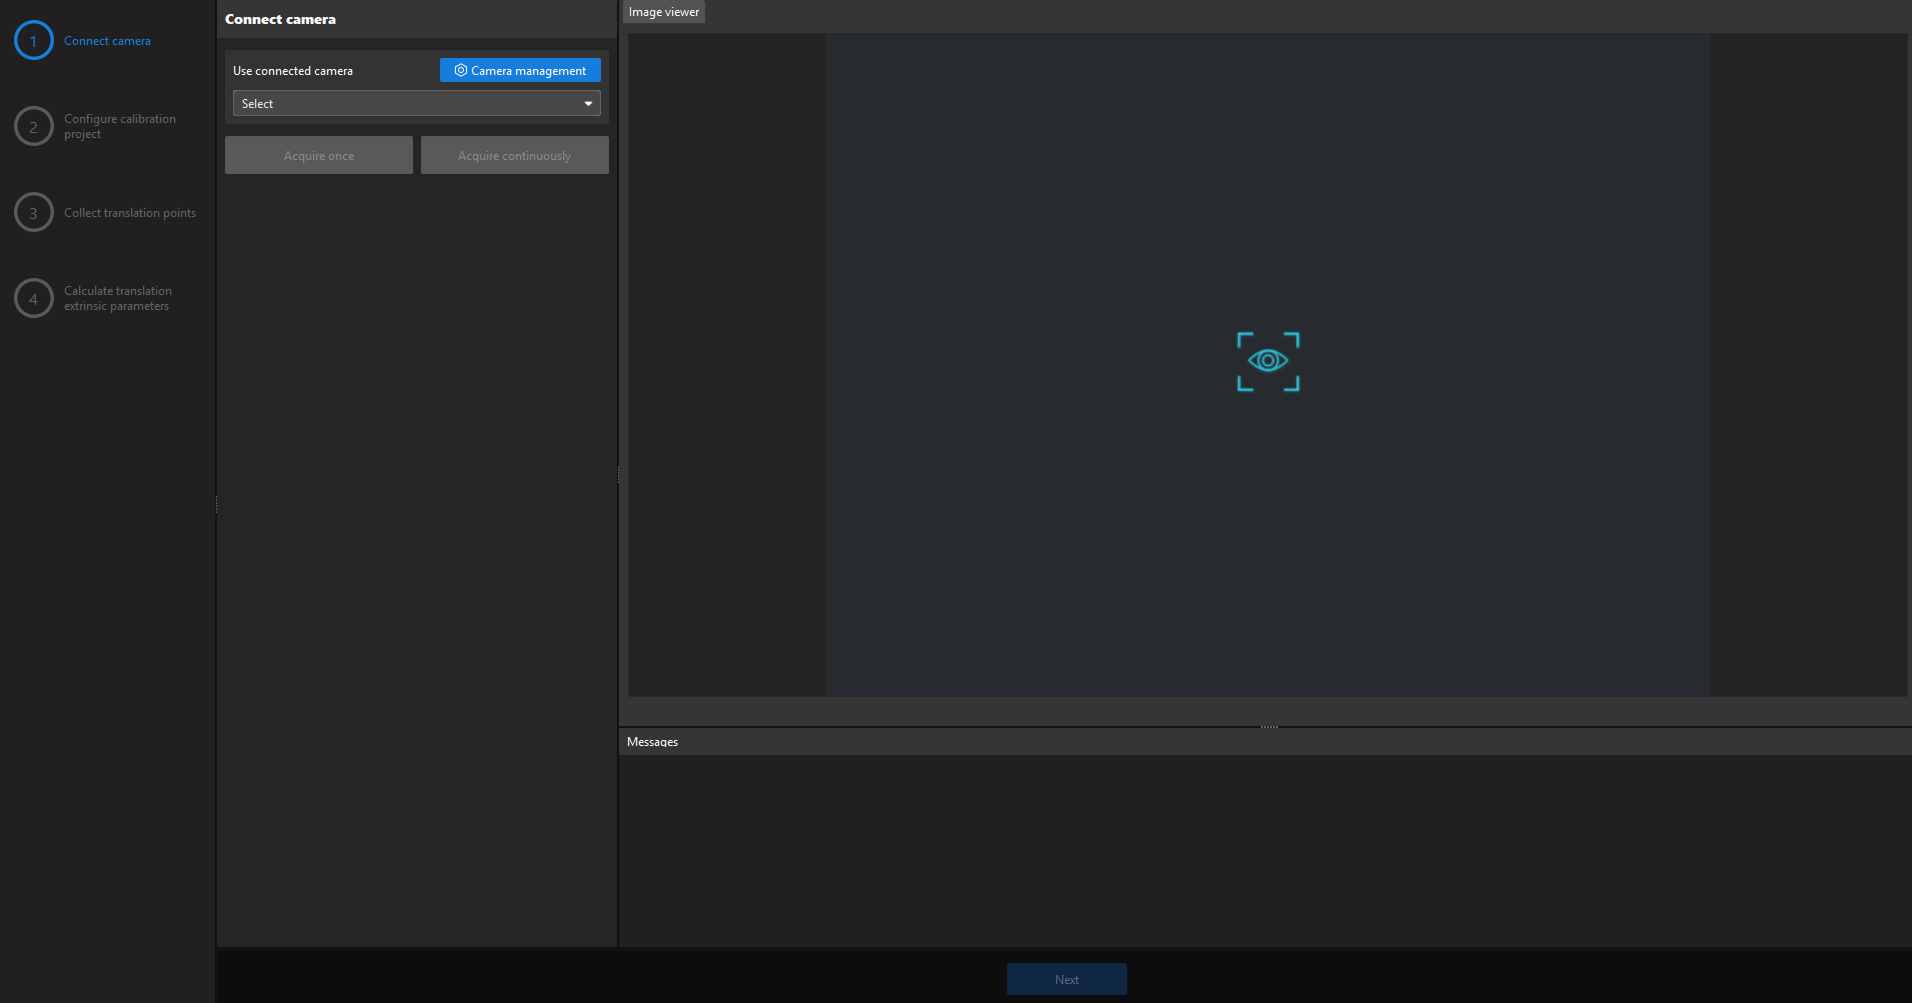Open the Select camera dropdown
Image resolution: width=1912 pixels, height=1003 pixels.
(x=417, y=104)
